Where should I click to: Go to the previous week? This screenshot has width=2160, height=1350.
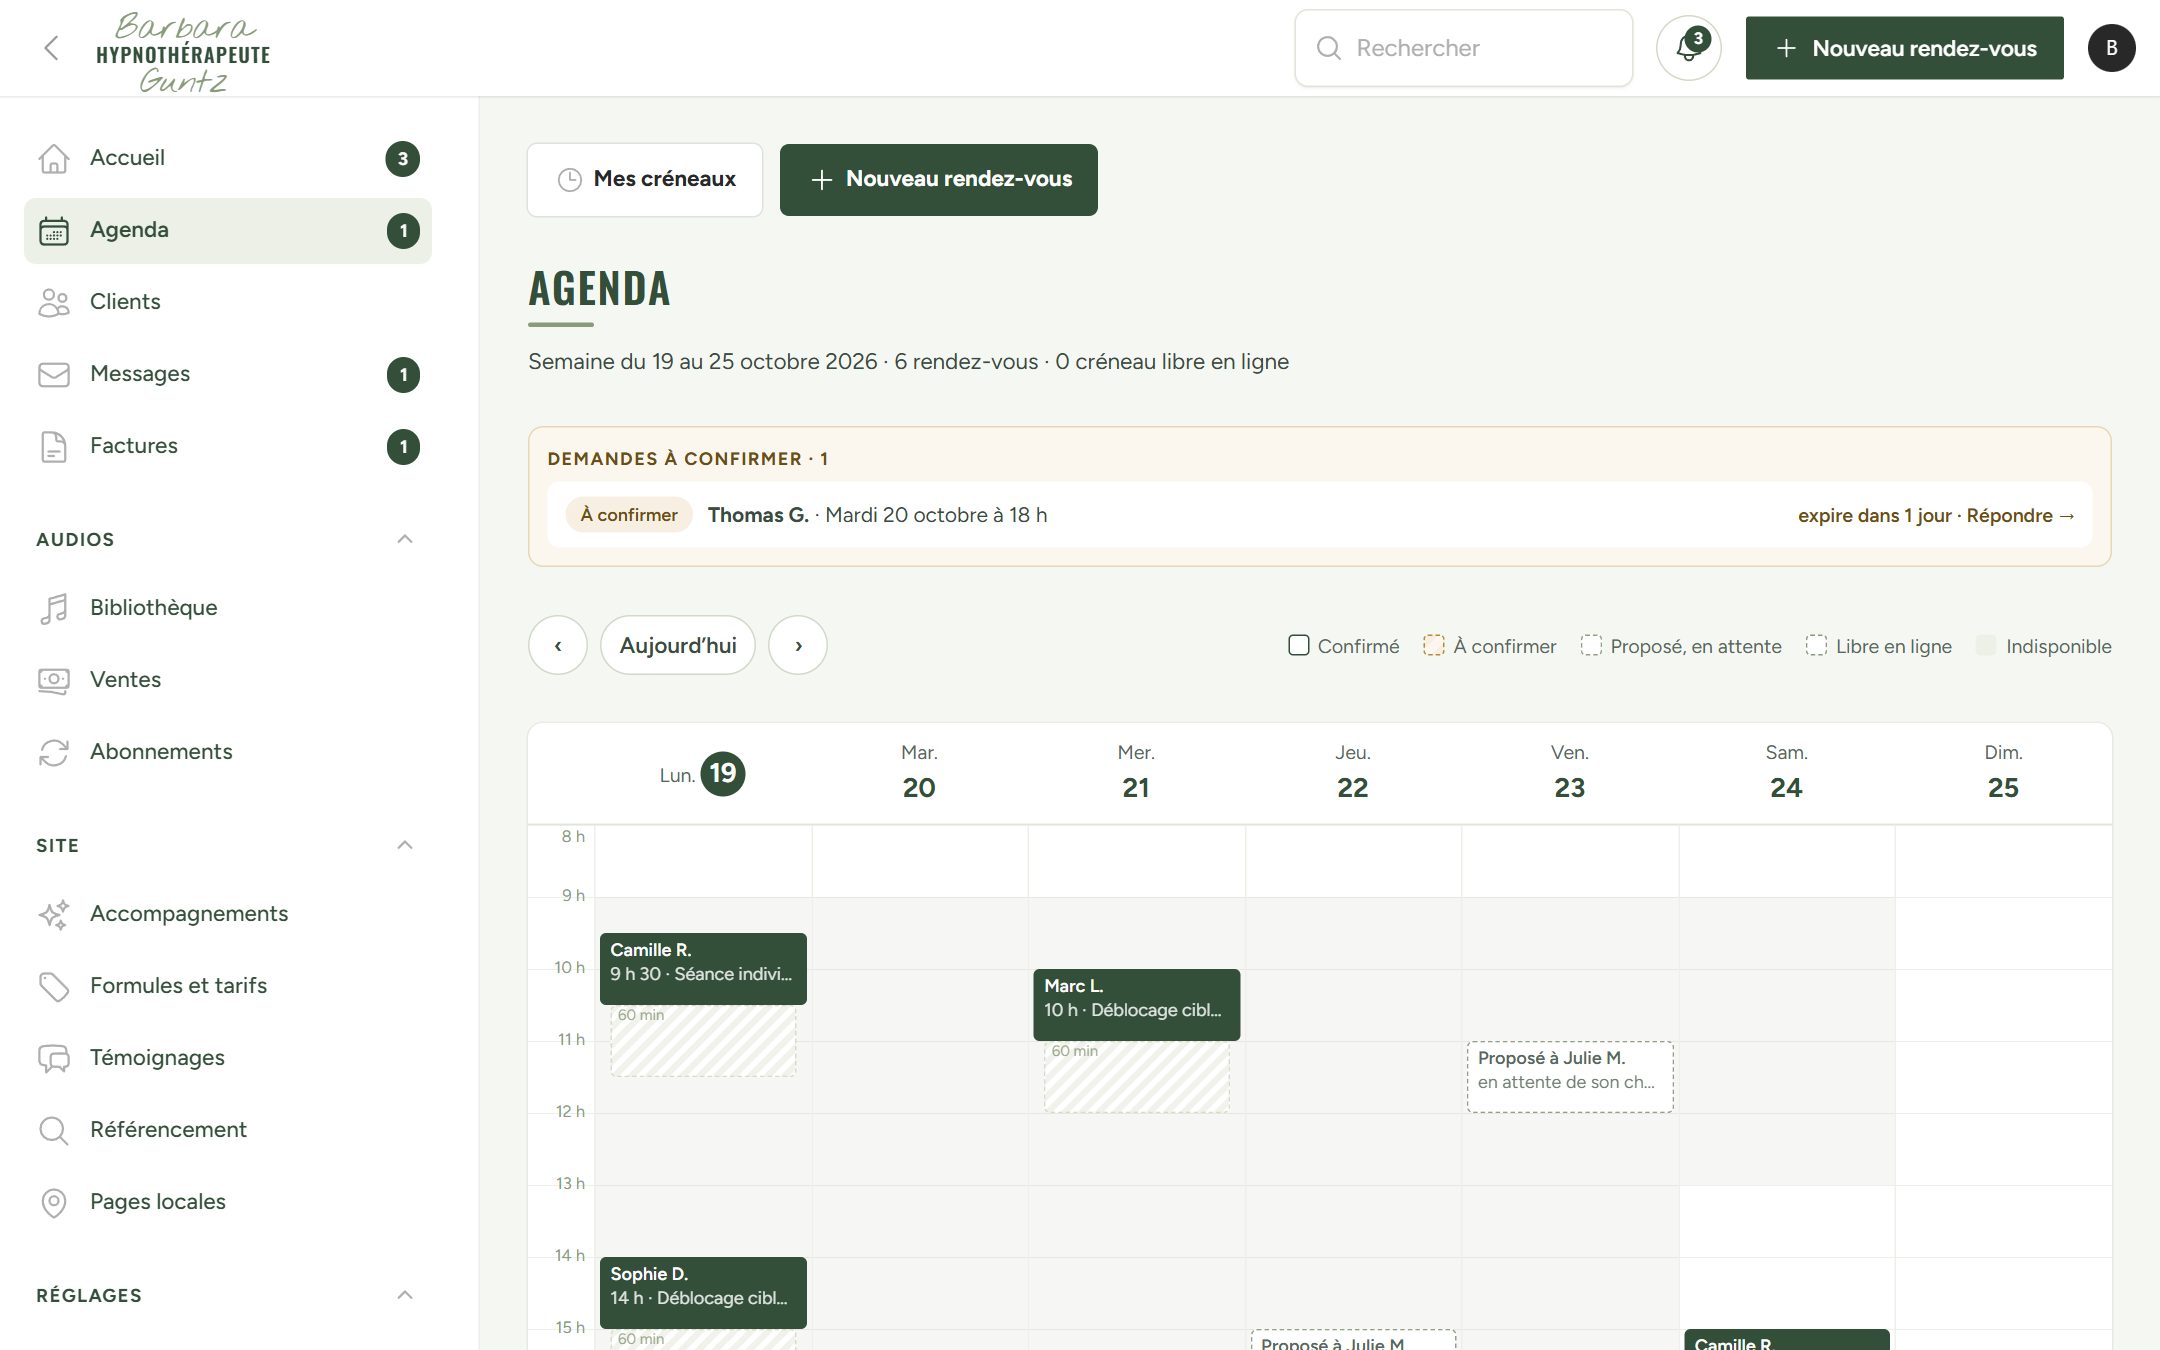[558, 645]
